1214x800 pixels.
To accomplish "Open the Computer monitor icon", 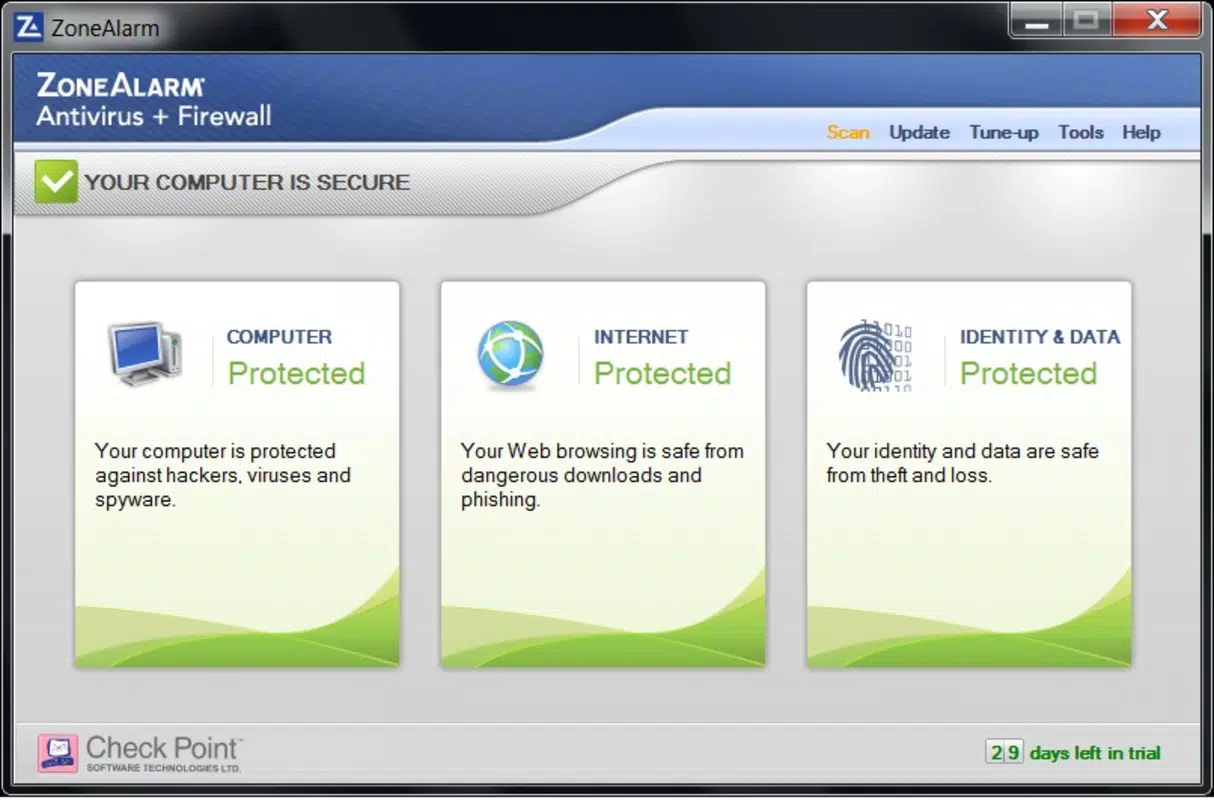I will (146, 354).
